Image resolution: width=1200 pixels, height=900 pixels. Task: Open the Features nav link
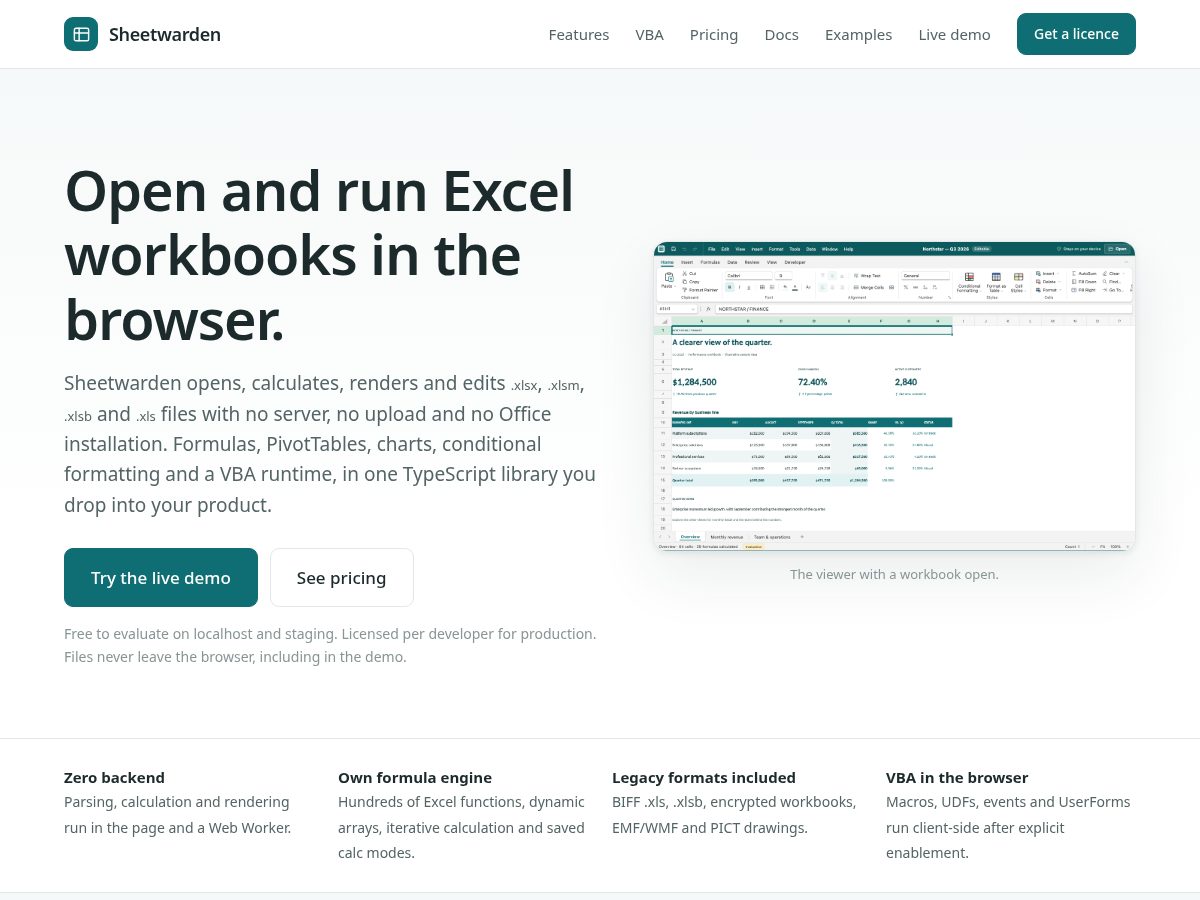[x=578, y=34]
